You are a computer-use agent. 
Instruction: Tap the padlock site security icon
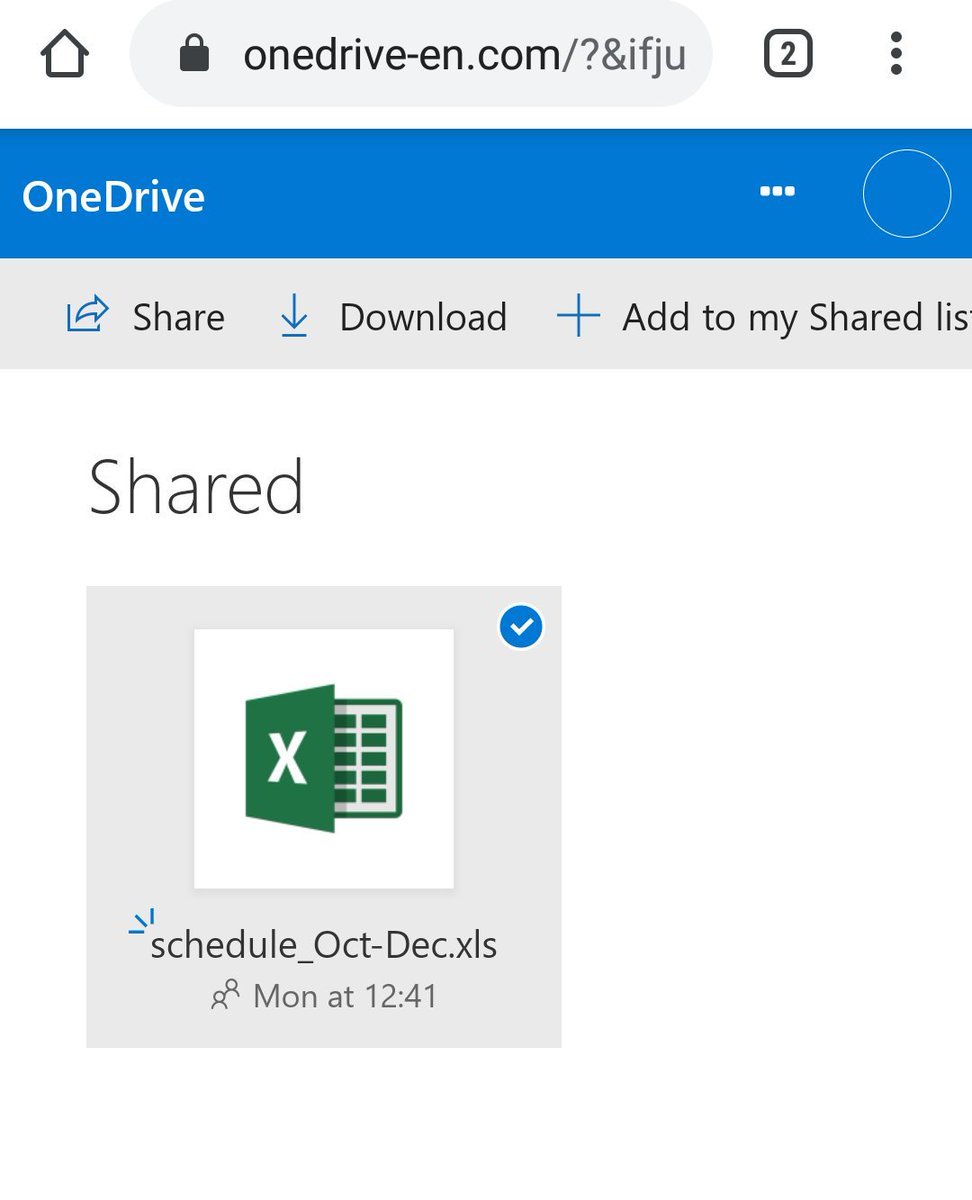194,54
